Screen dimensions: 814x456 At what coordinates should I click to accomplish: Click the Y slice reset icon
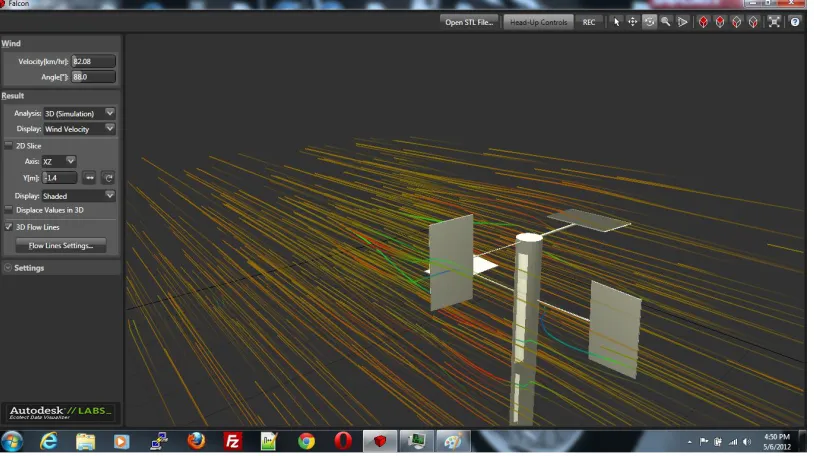[x=109, y=179]
